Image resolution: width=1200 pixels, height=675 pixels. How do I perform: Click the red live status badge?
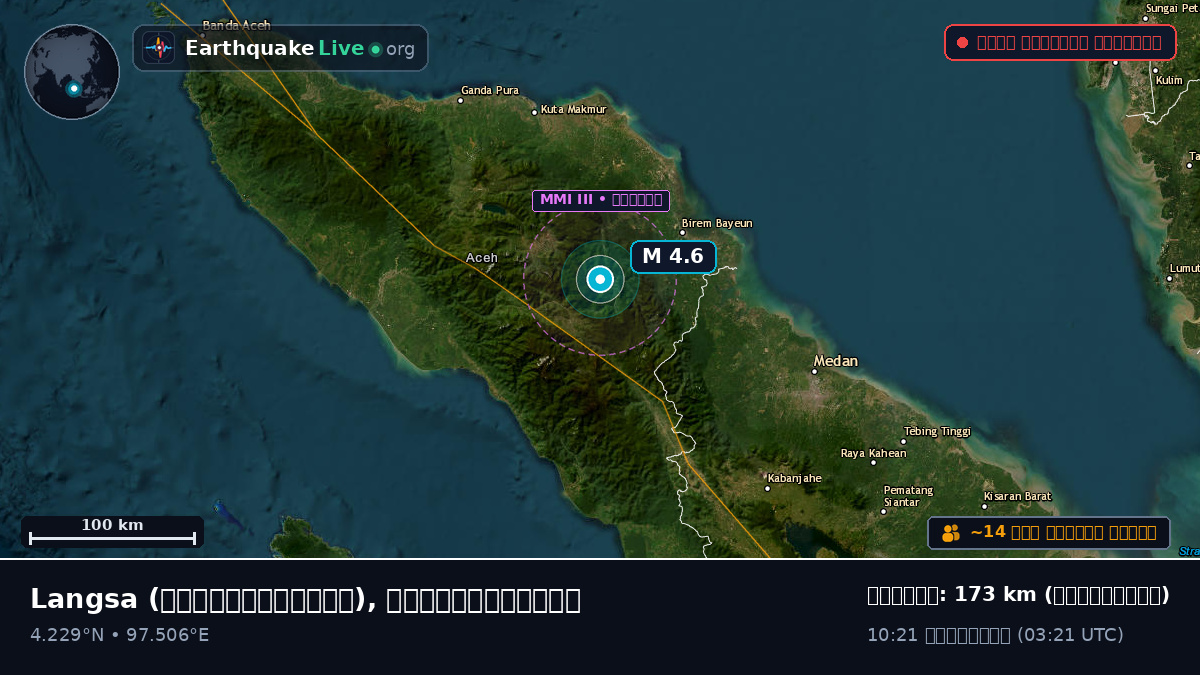click(x=1060, y=42)
